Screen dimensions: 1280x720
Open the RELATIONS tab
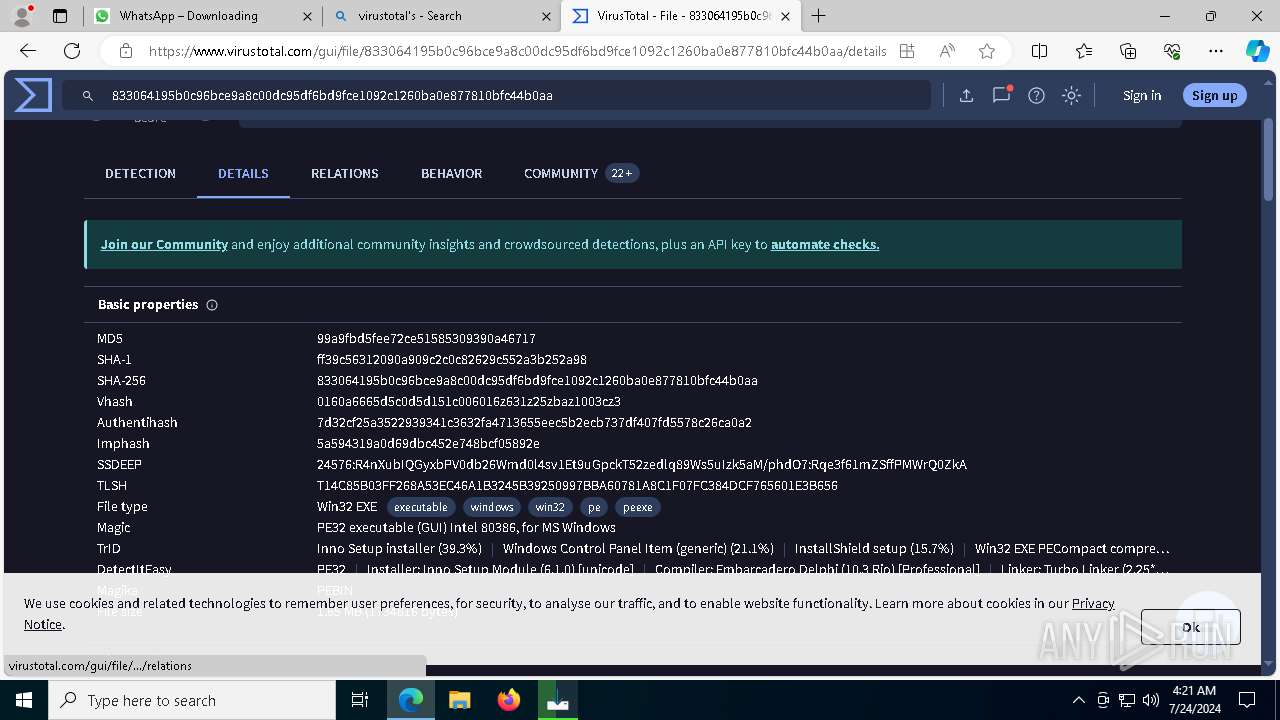[x=344, y=173]
